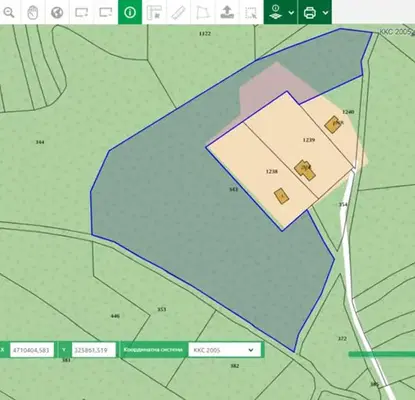415x400 pixels.
Task: Open the ruler distance measure tool
Action: pyautogui.click(x=178, y=13)
